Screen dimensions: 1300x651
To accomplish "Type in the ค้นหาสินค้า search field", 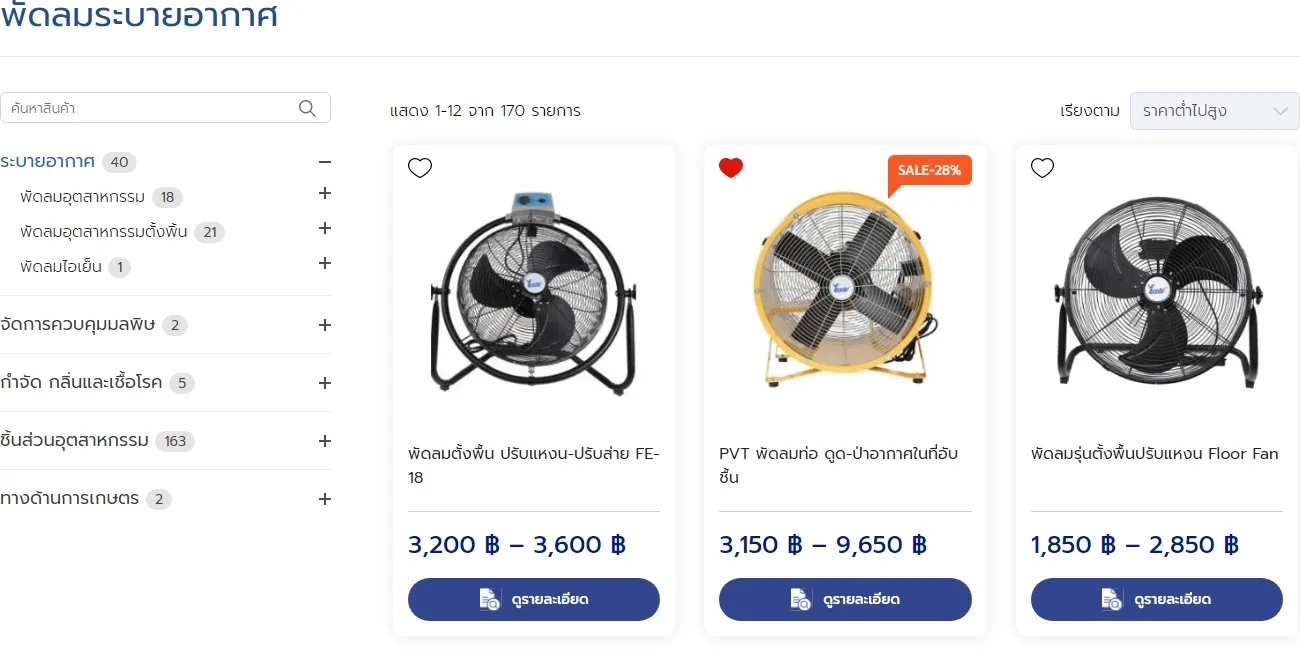I will click(x=150, y=108).
